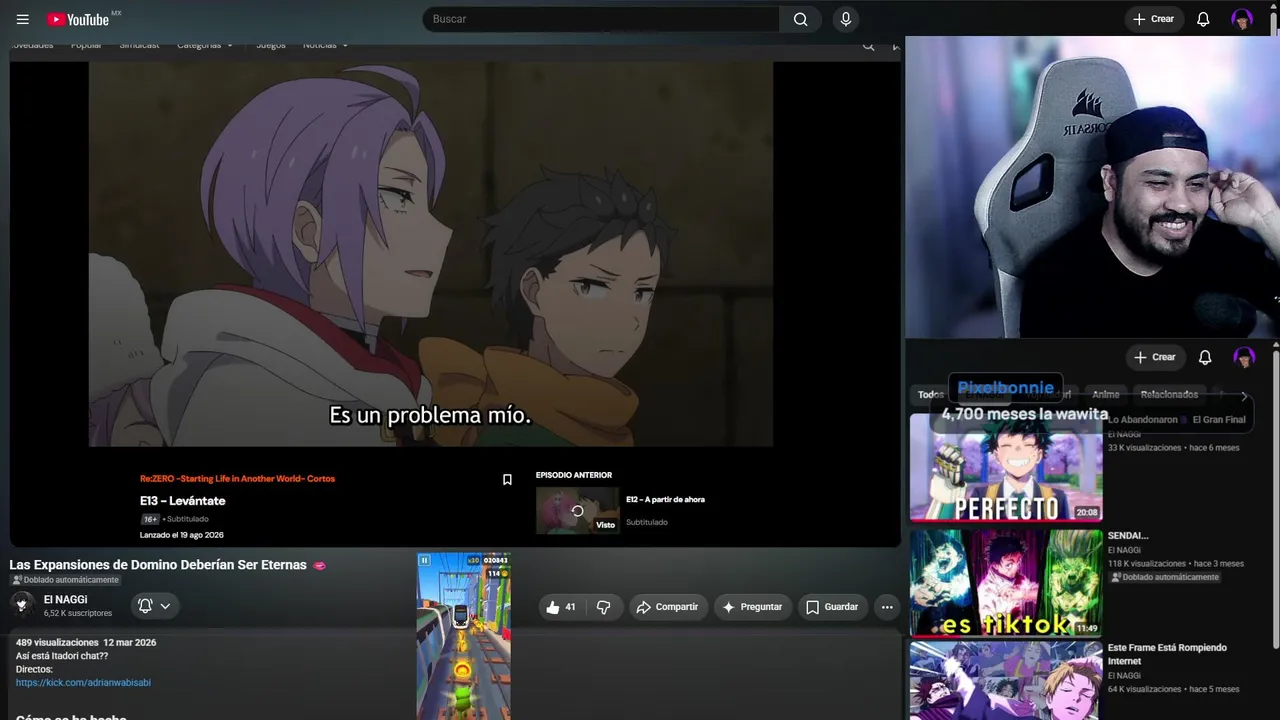Click Juegos in the video's site nav
This screenshot has width=1280, height=720.
[x=271, y=45]
